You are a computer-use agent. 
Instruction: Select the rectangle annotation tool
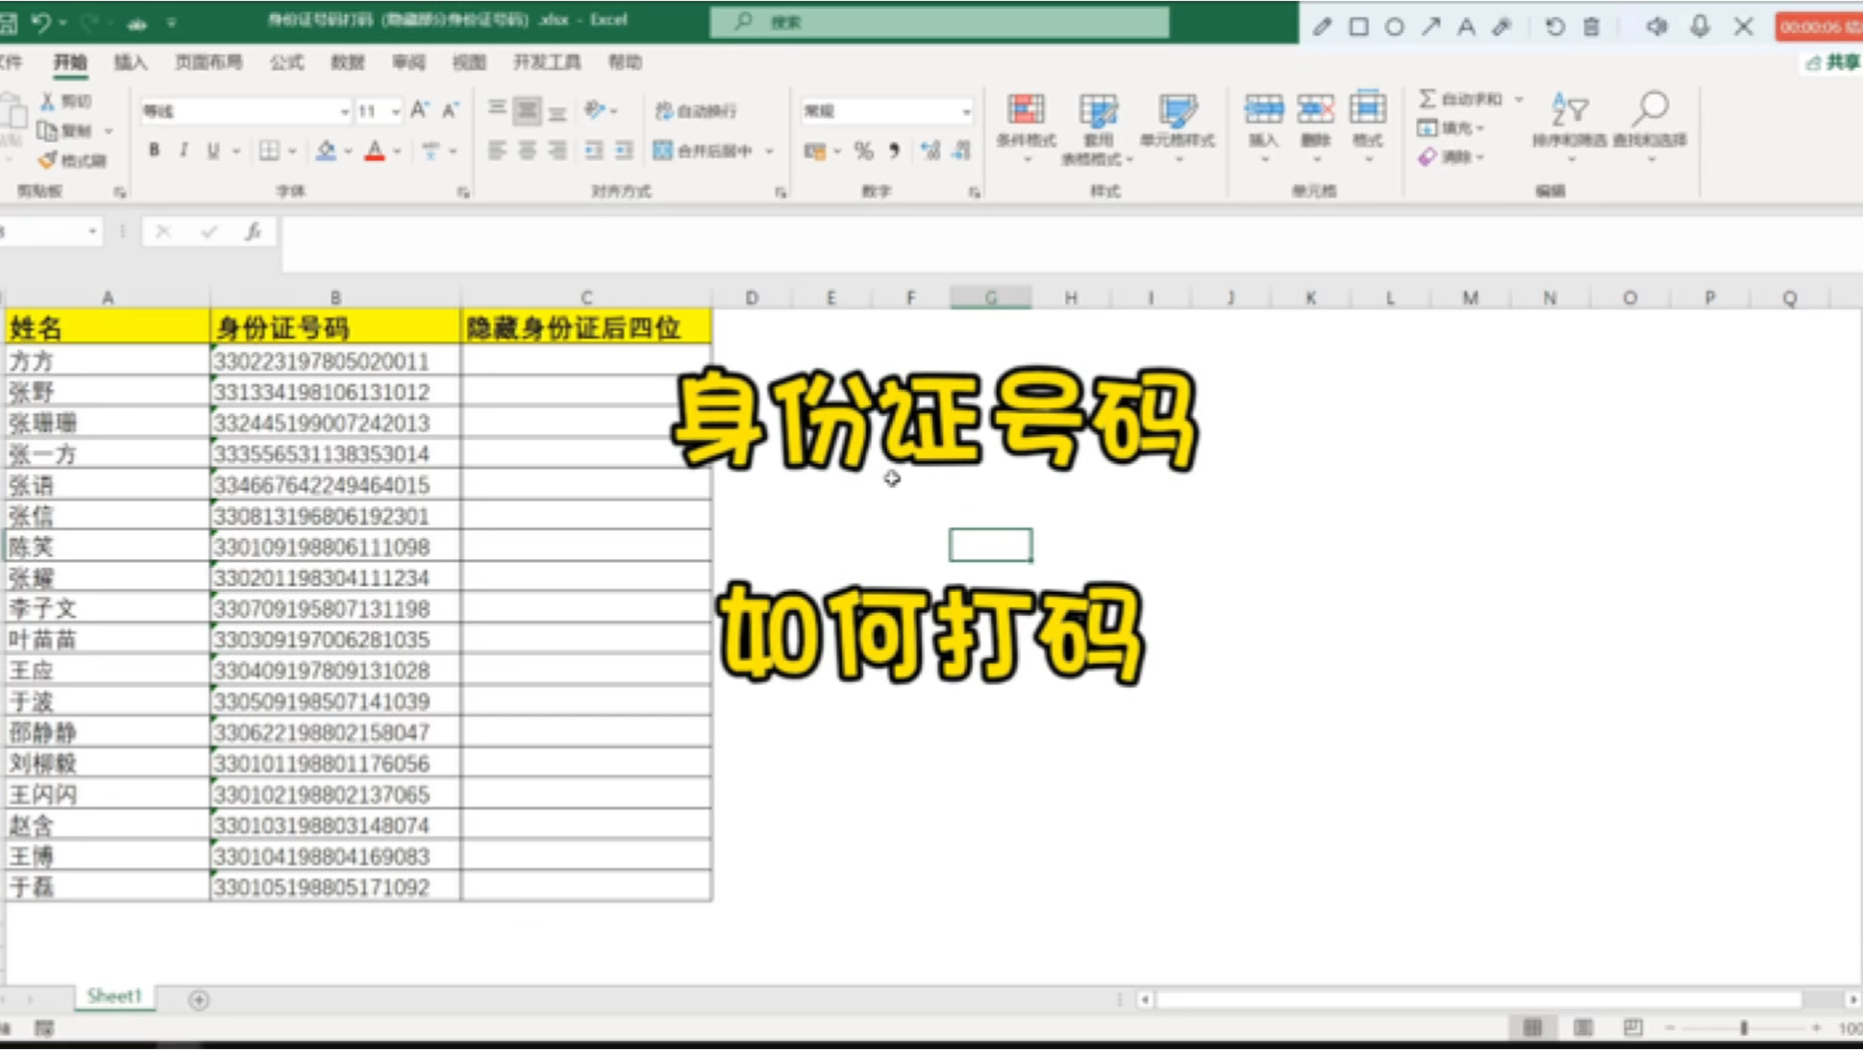pos(1359,27)
